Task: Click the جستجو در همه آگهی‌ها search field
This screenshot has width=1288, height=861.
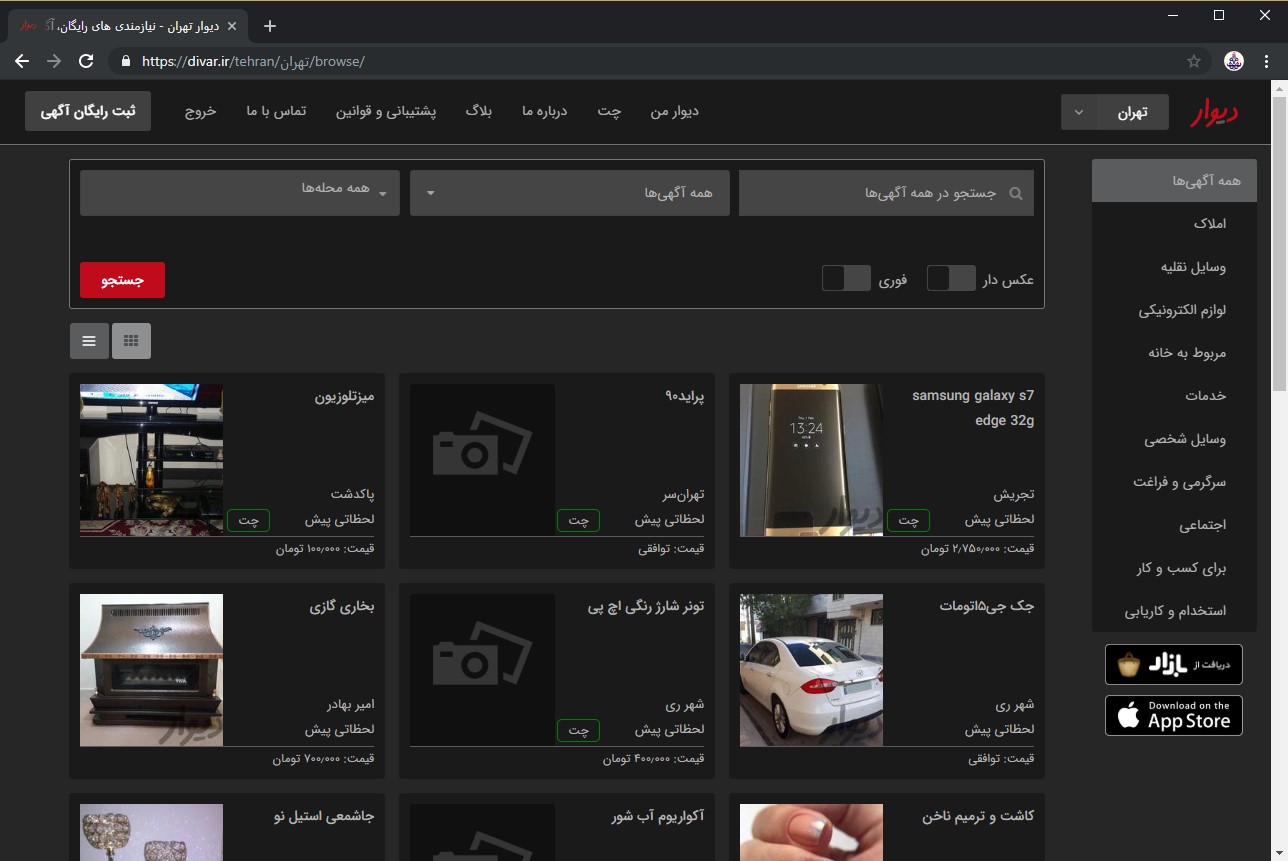Action: coord(886,193)
